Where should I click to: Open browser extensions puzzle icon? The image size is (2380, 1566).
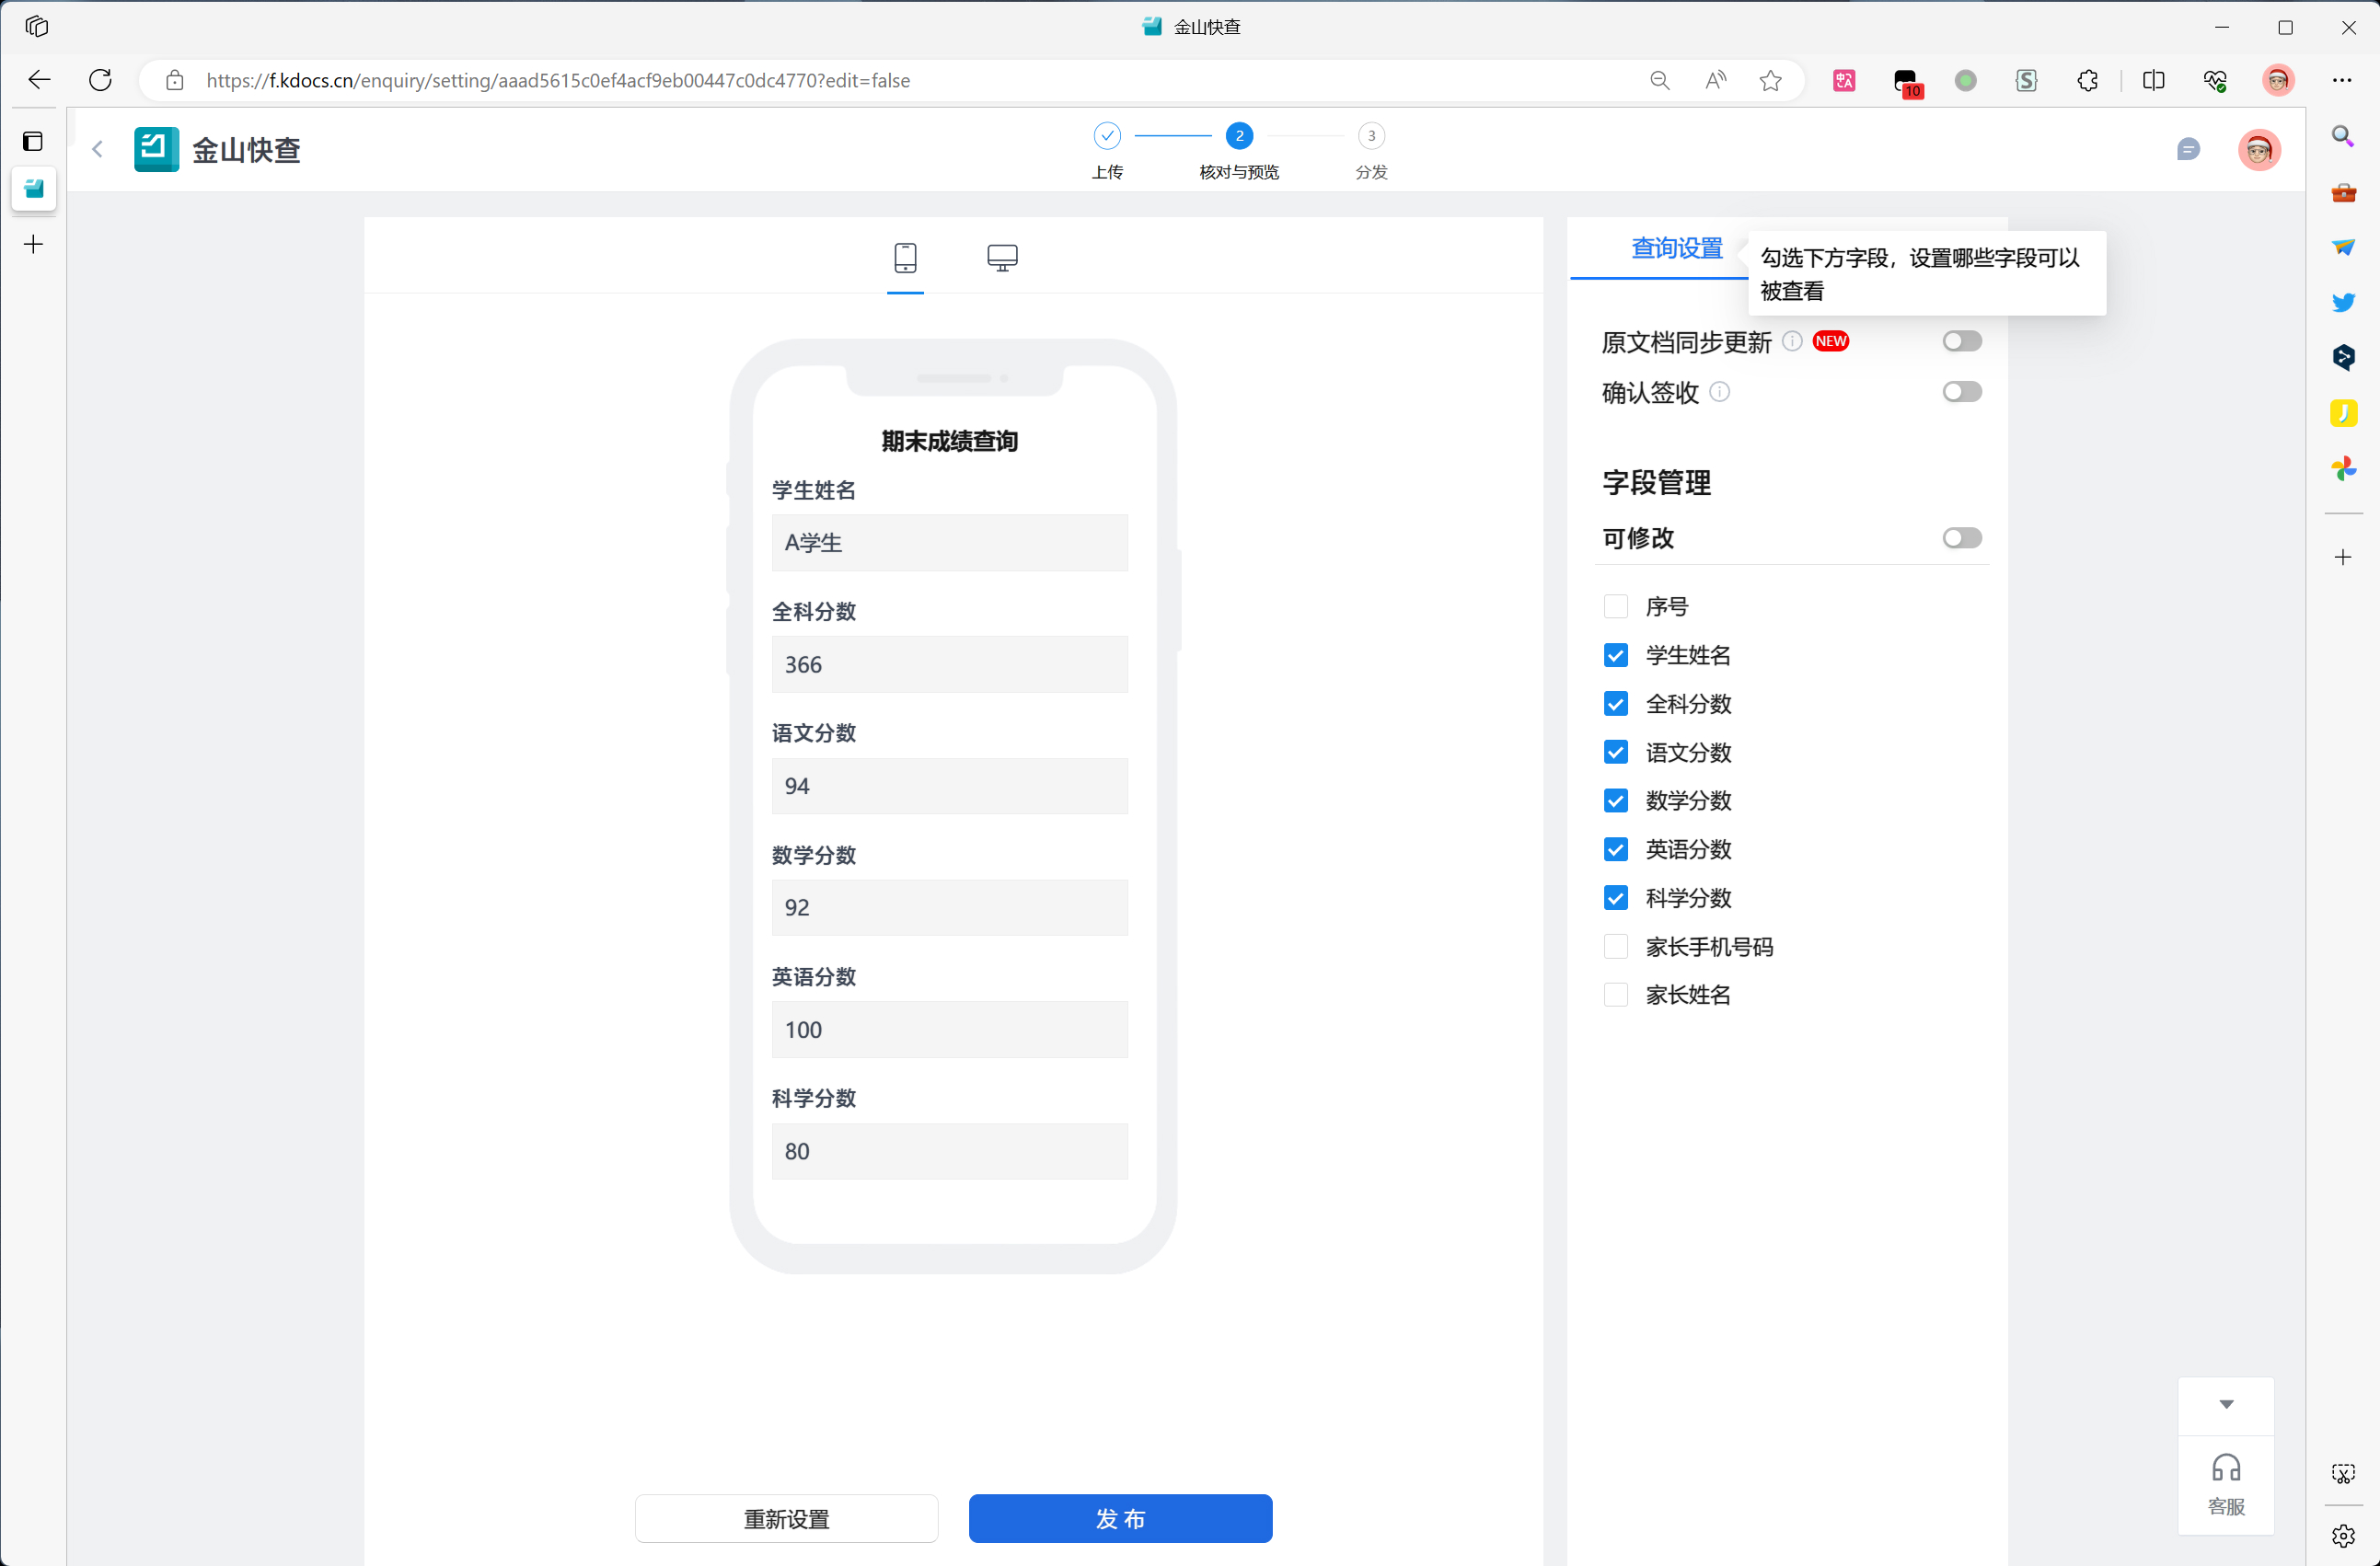coord(2087,81)
